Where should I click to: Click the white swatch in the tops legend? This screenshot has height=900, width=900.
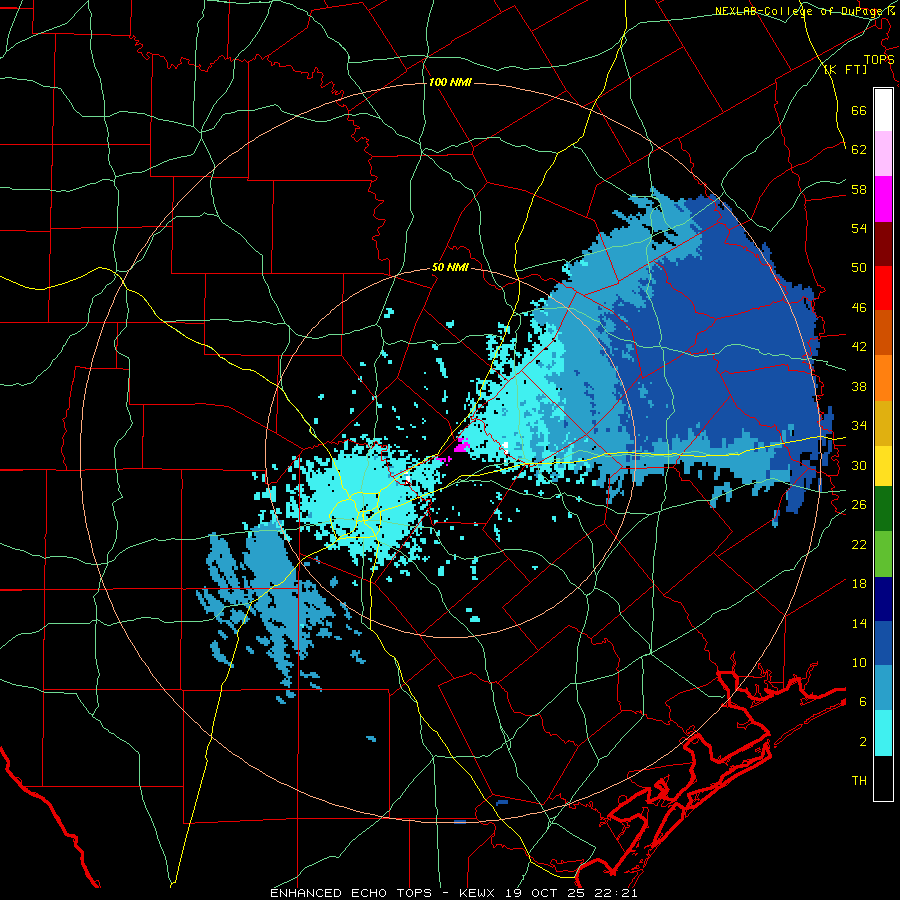click(883, 110)
